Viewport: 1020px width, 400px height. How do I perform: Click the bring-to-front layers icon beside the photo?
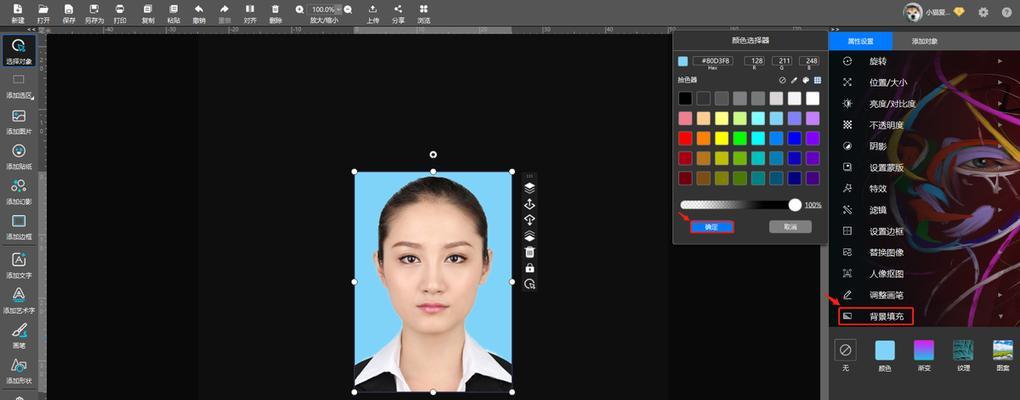click(530, 188)
